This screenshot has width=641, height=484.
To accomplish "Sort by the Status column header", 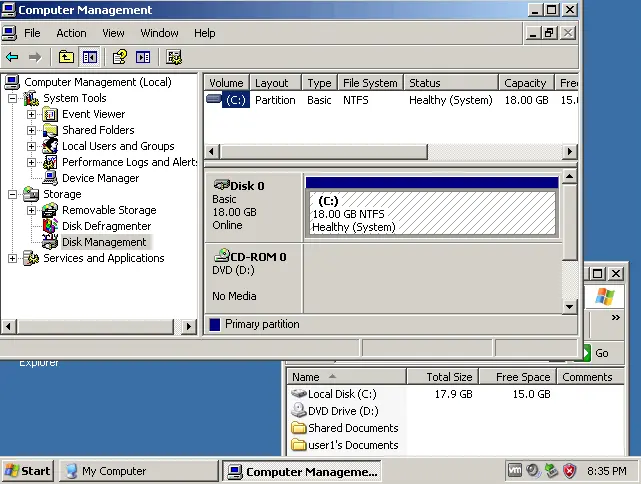I will (451, 83).
